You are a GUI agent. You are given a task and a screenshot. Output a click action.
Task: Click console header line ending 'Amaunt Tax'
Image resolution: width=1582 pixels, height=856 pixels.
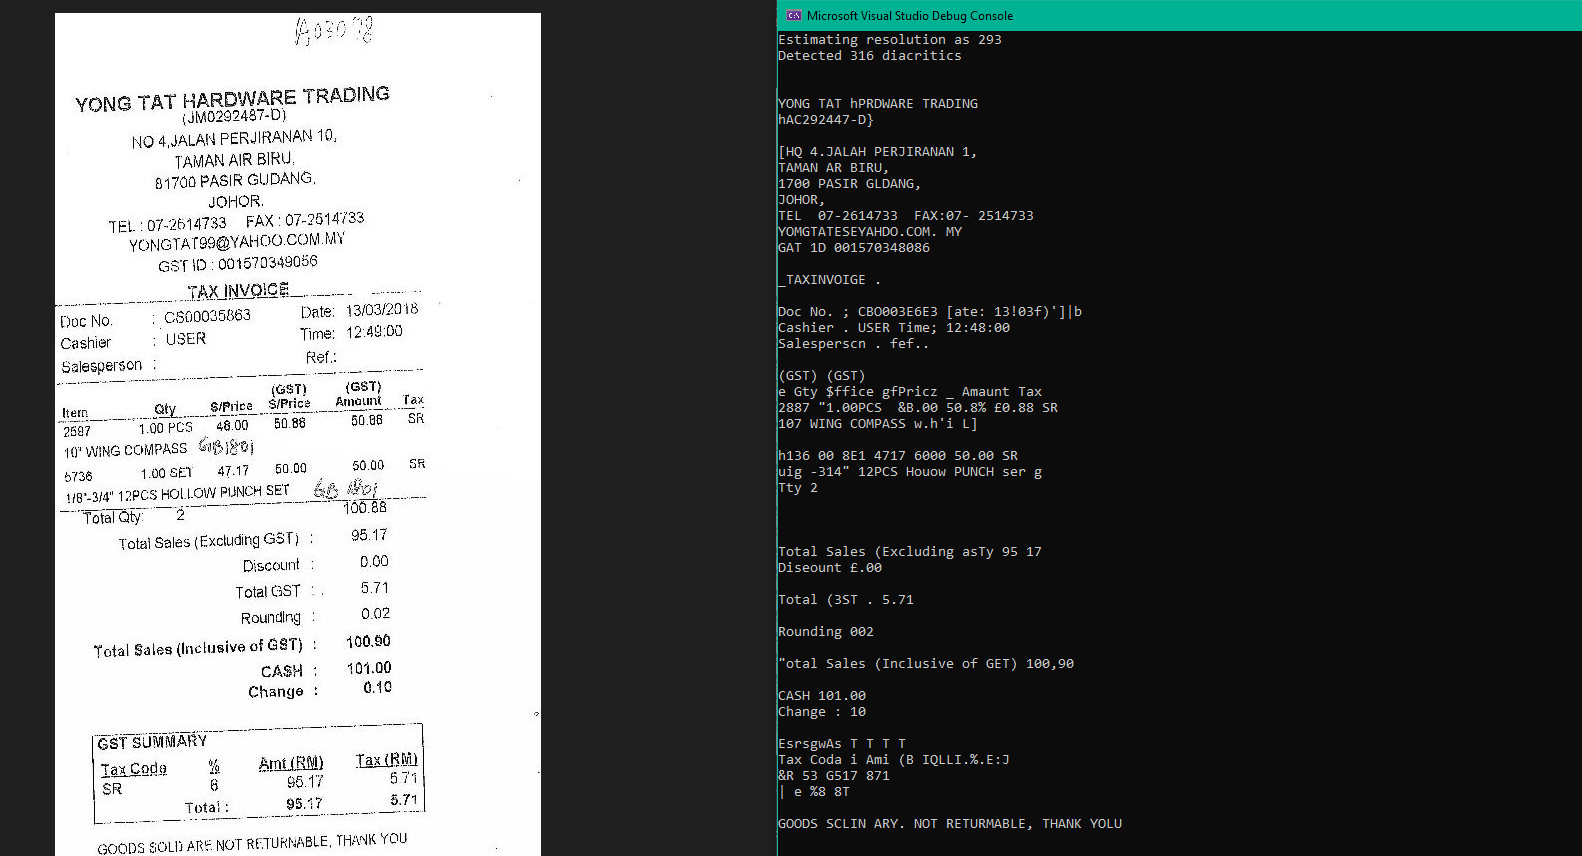point(909,392)
